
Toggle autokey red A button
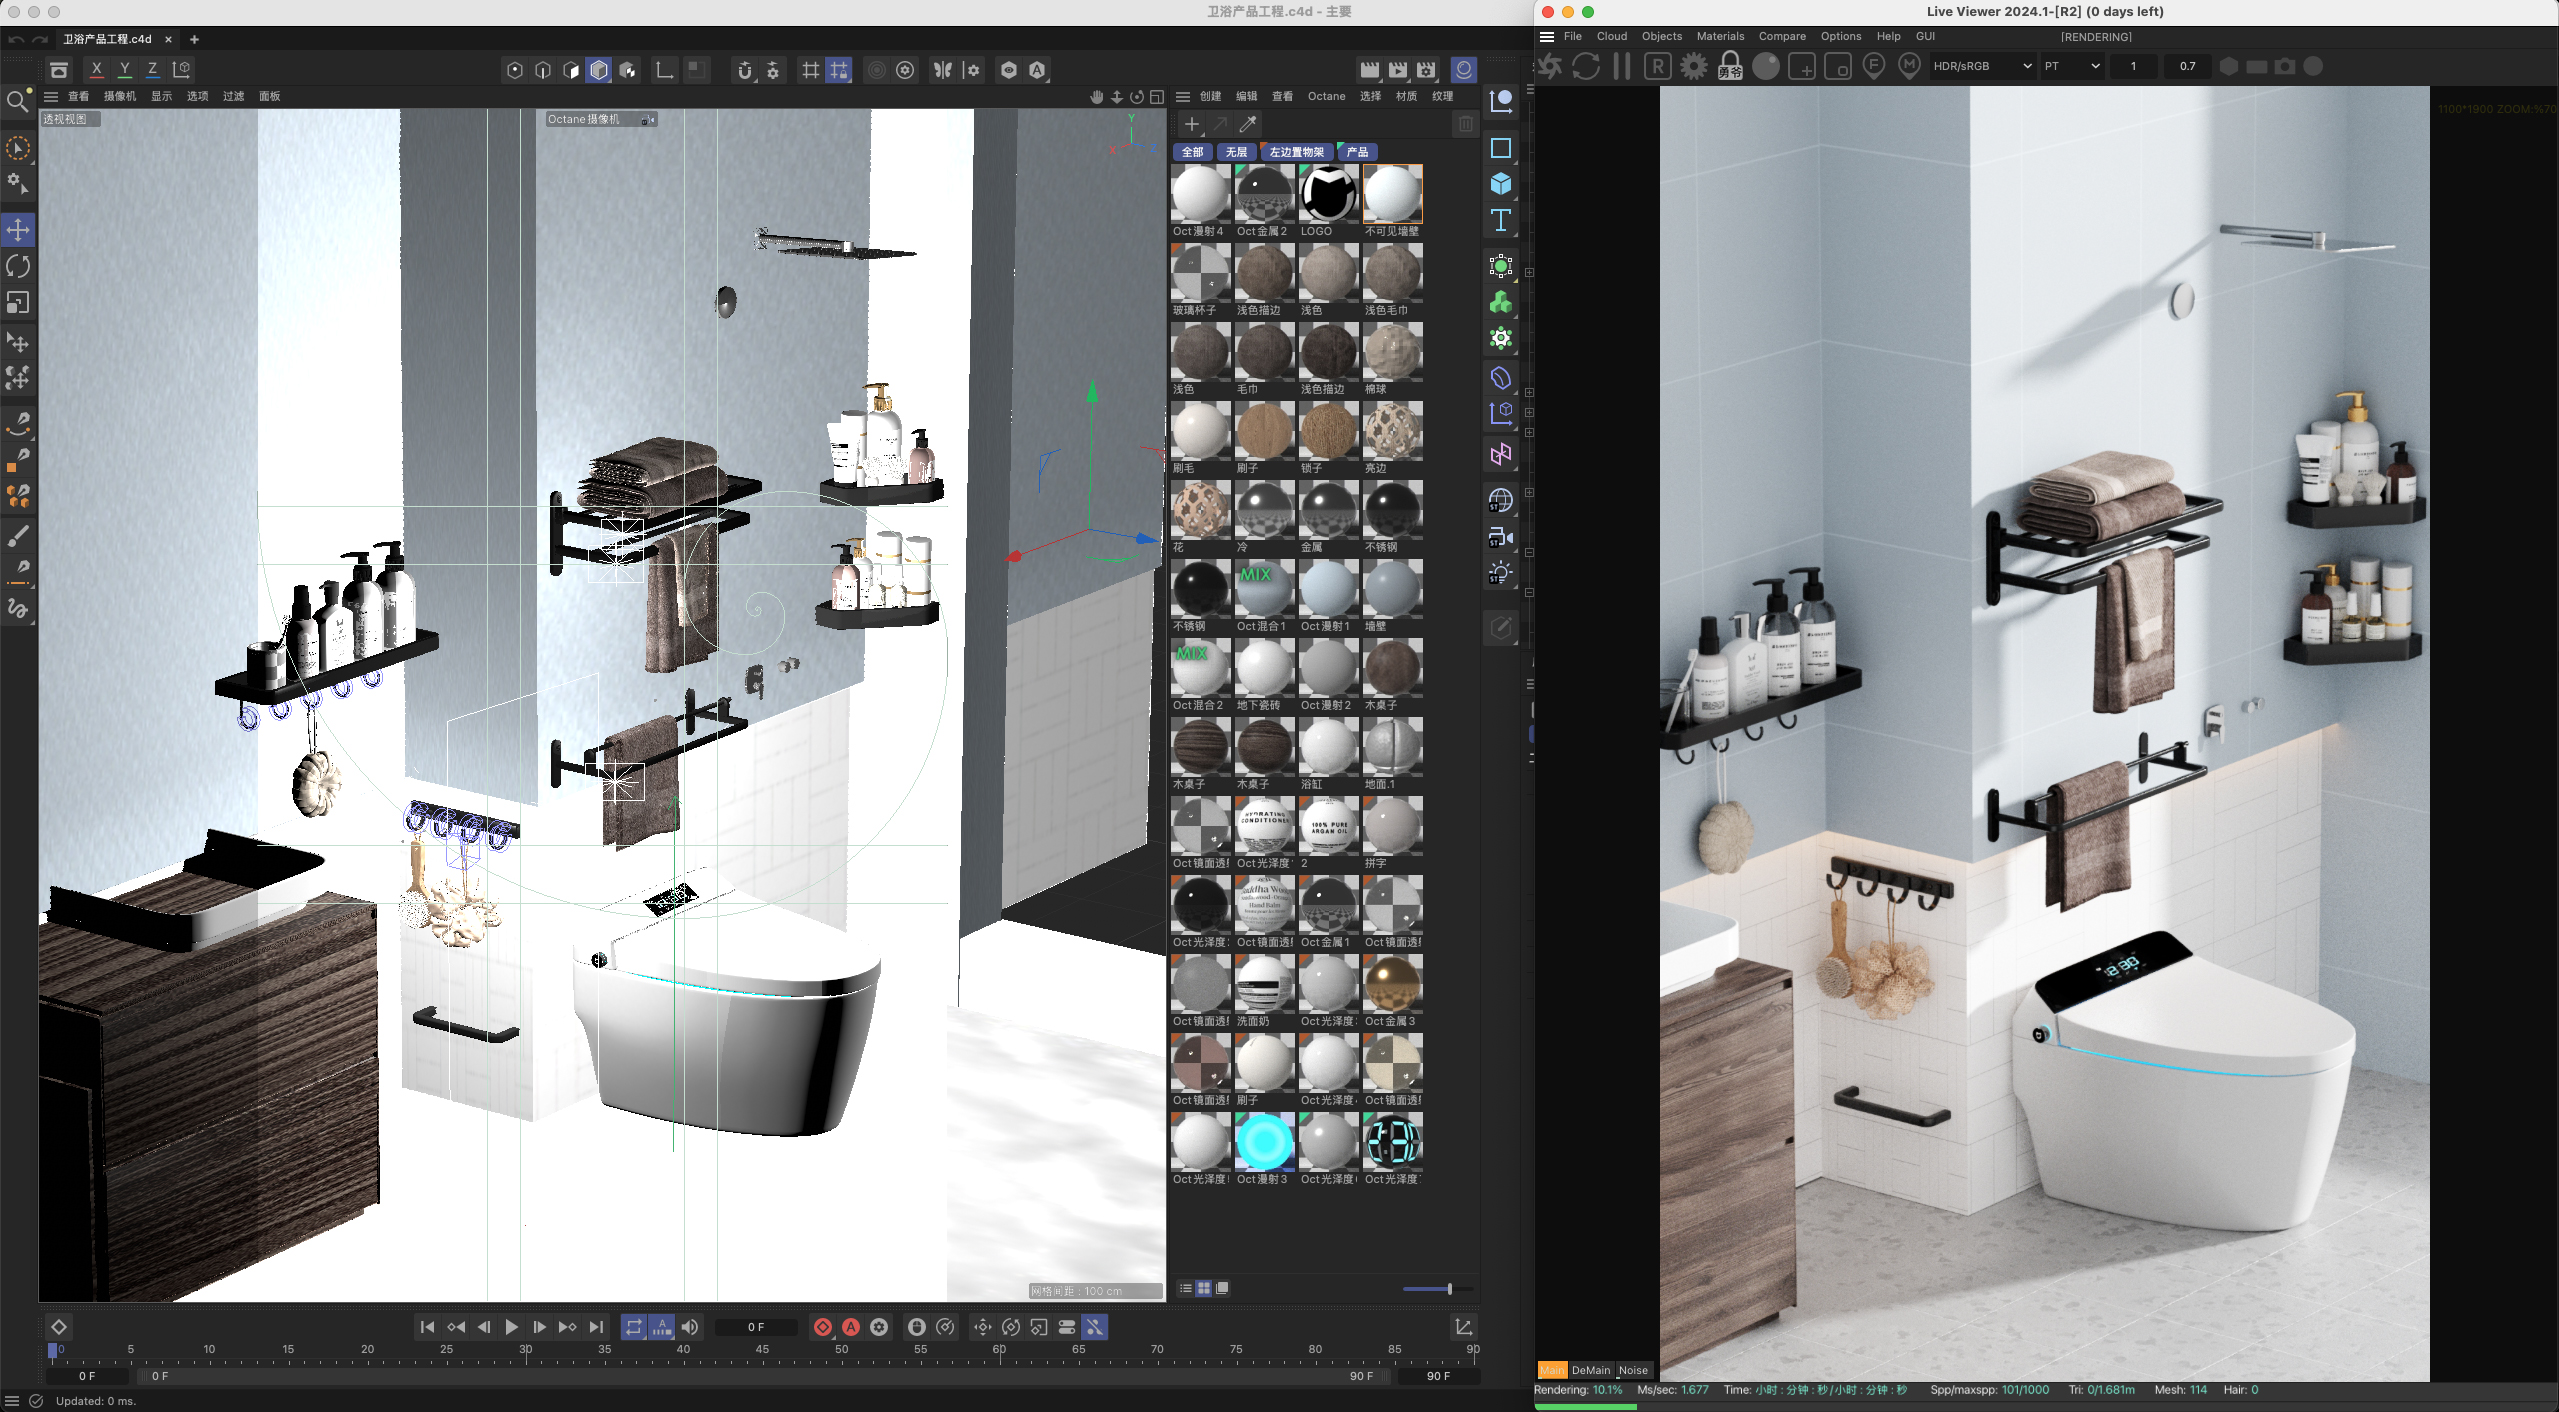click(x=851, y=1327)
